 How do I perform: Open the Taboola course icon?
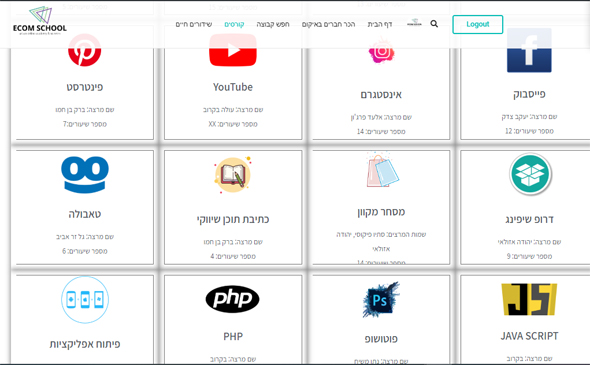pos(85,174)
